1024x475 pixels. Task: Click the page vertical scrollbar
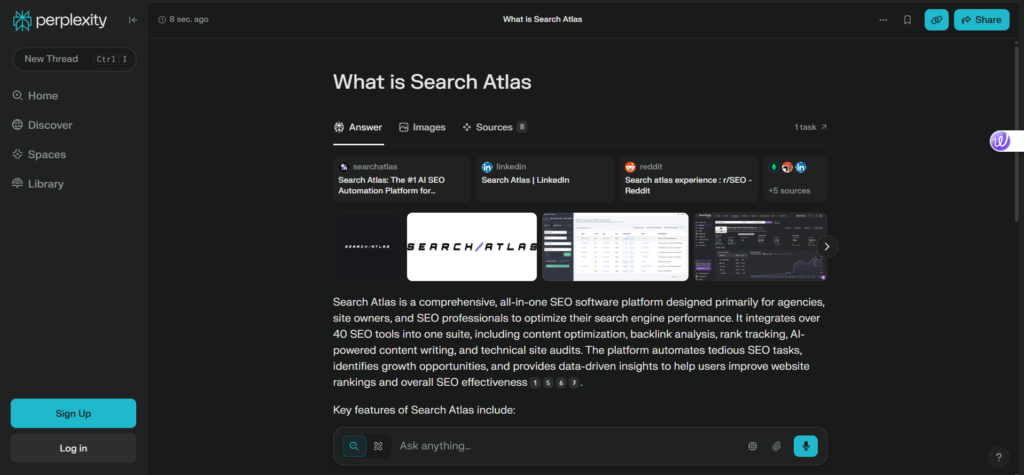[1016, 134]
